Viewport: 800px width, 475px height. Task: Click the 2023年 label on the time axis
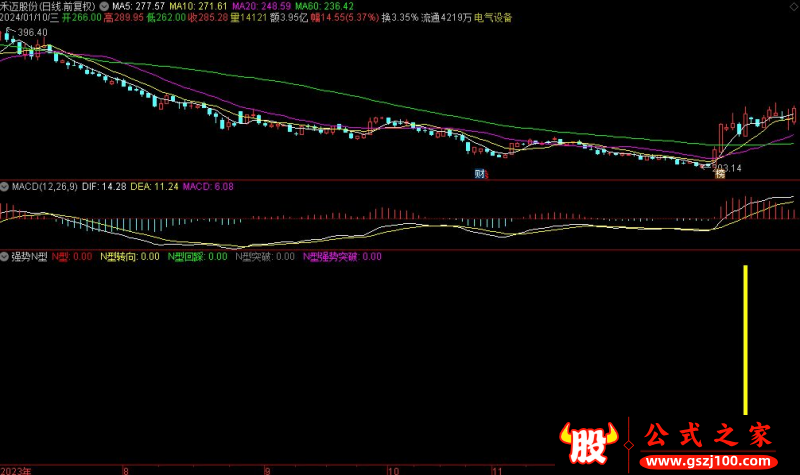(x=16, y=468)
